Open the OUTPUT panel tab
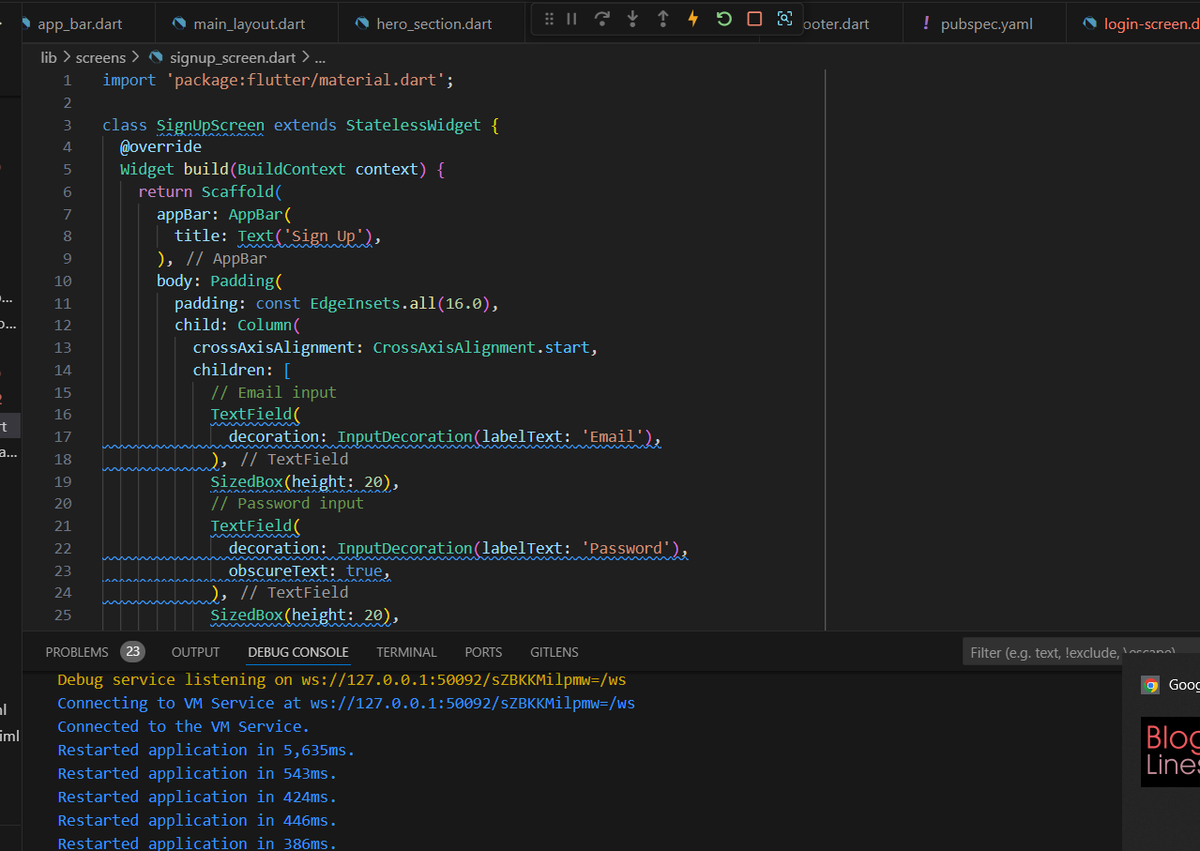This screenshot has height=851, width=1200. 195,652
